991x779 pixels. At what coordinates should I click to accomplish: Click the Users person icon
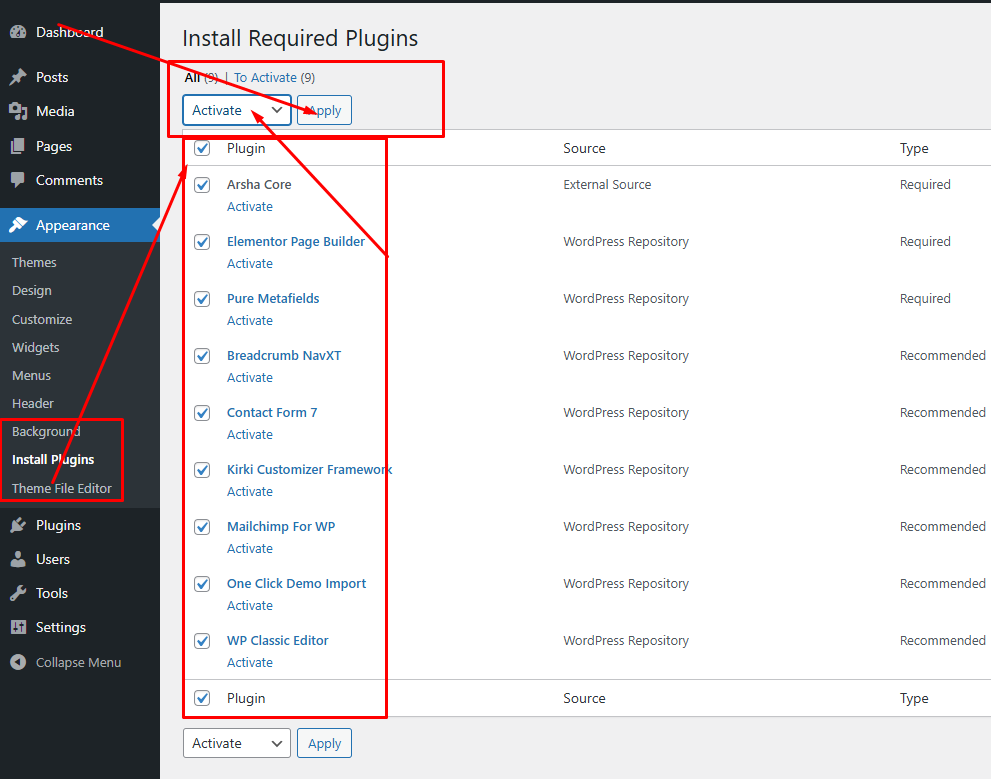[x=18, y=559]
